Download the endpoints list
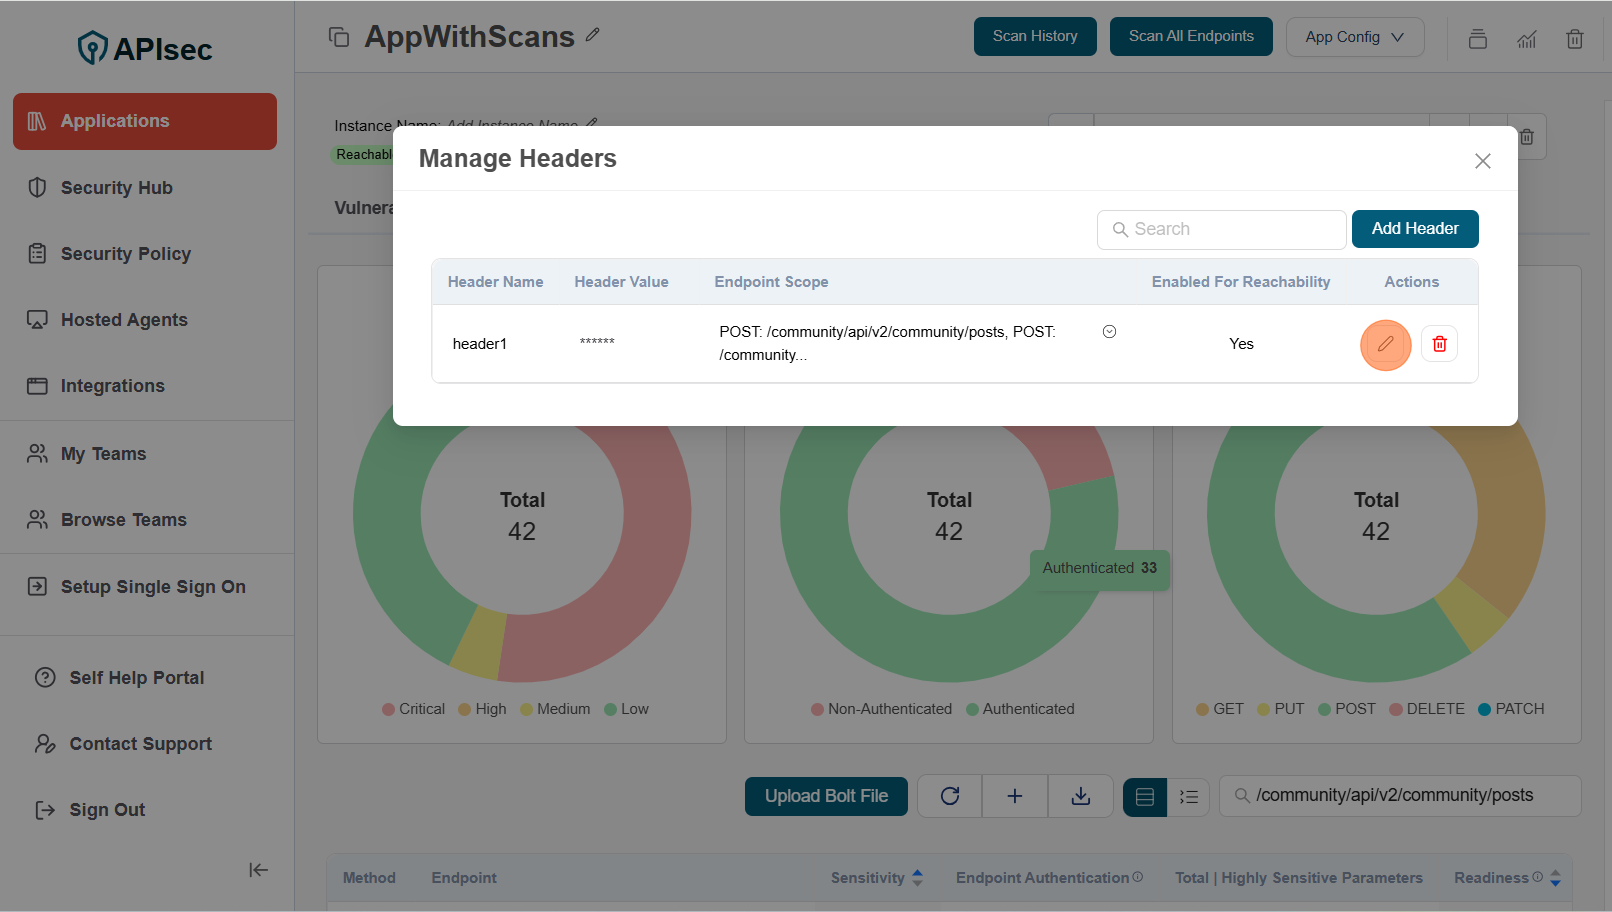Screen dimensions: 1612x912 (x=1080, y=795)
